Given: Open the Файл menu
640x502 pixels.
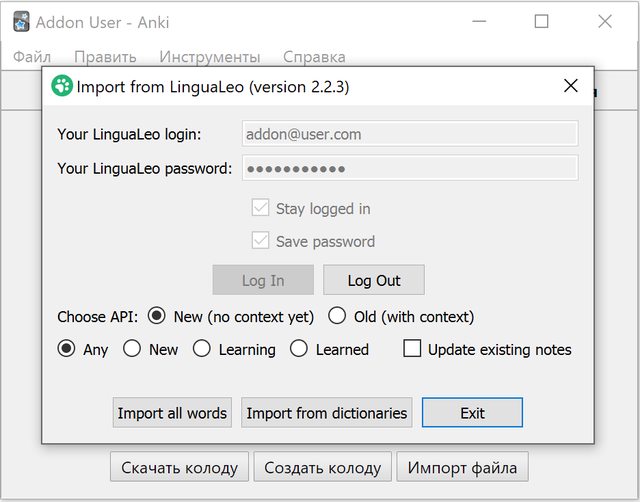Looking at the screenshot, I should click(x=32, y=57).
